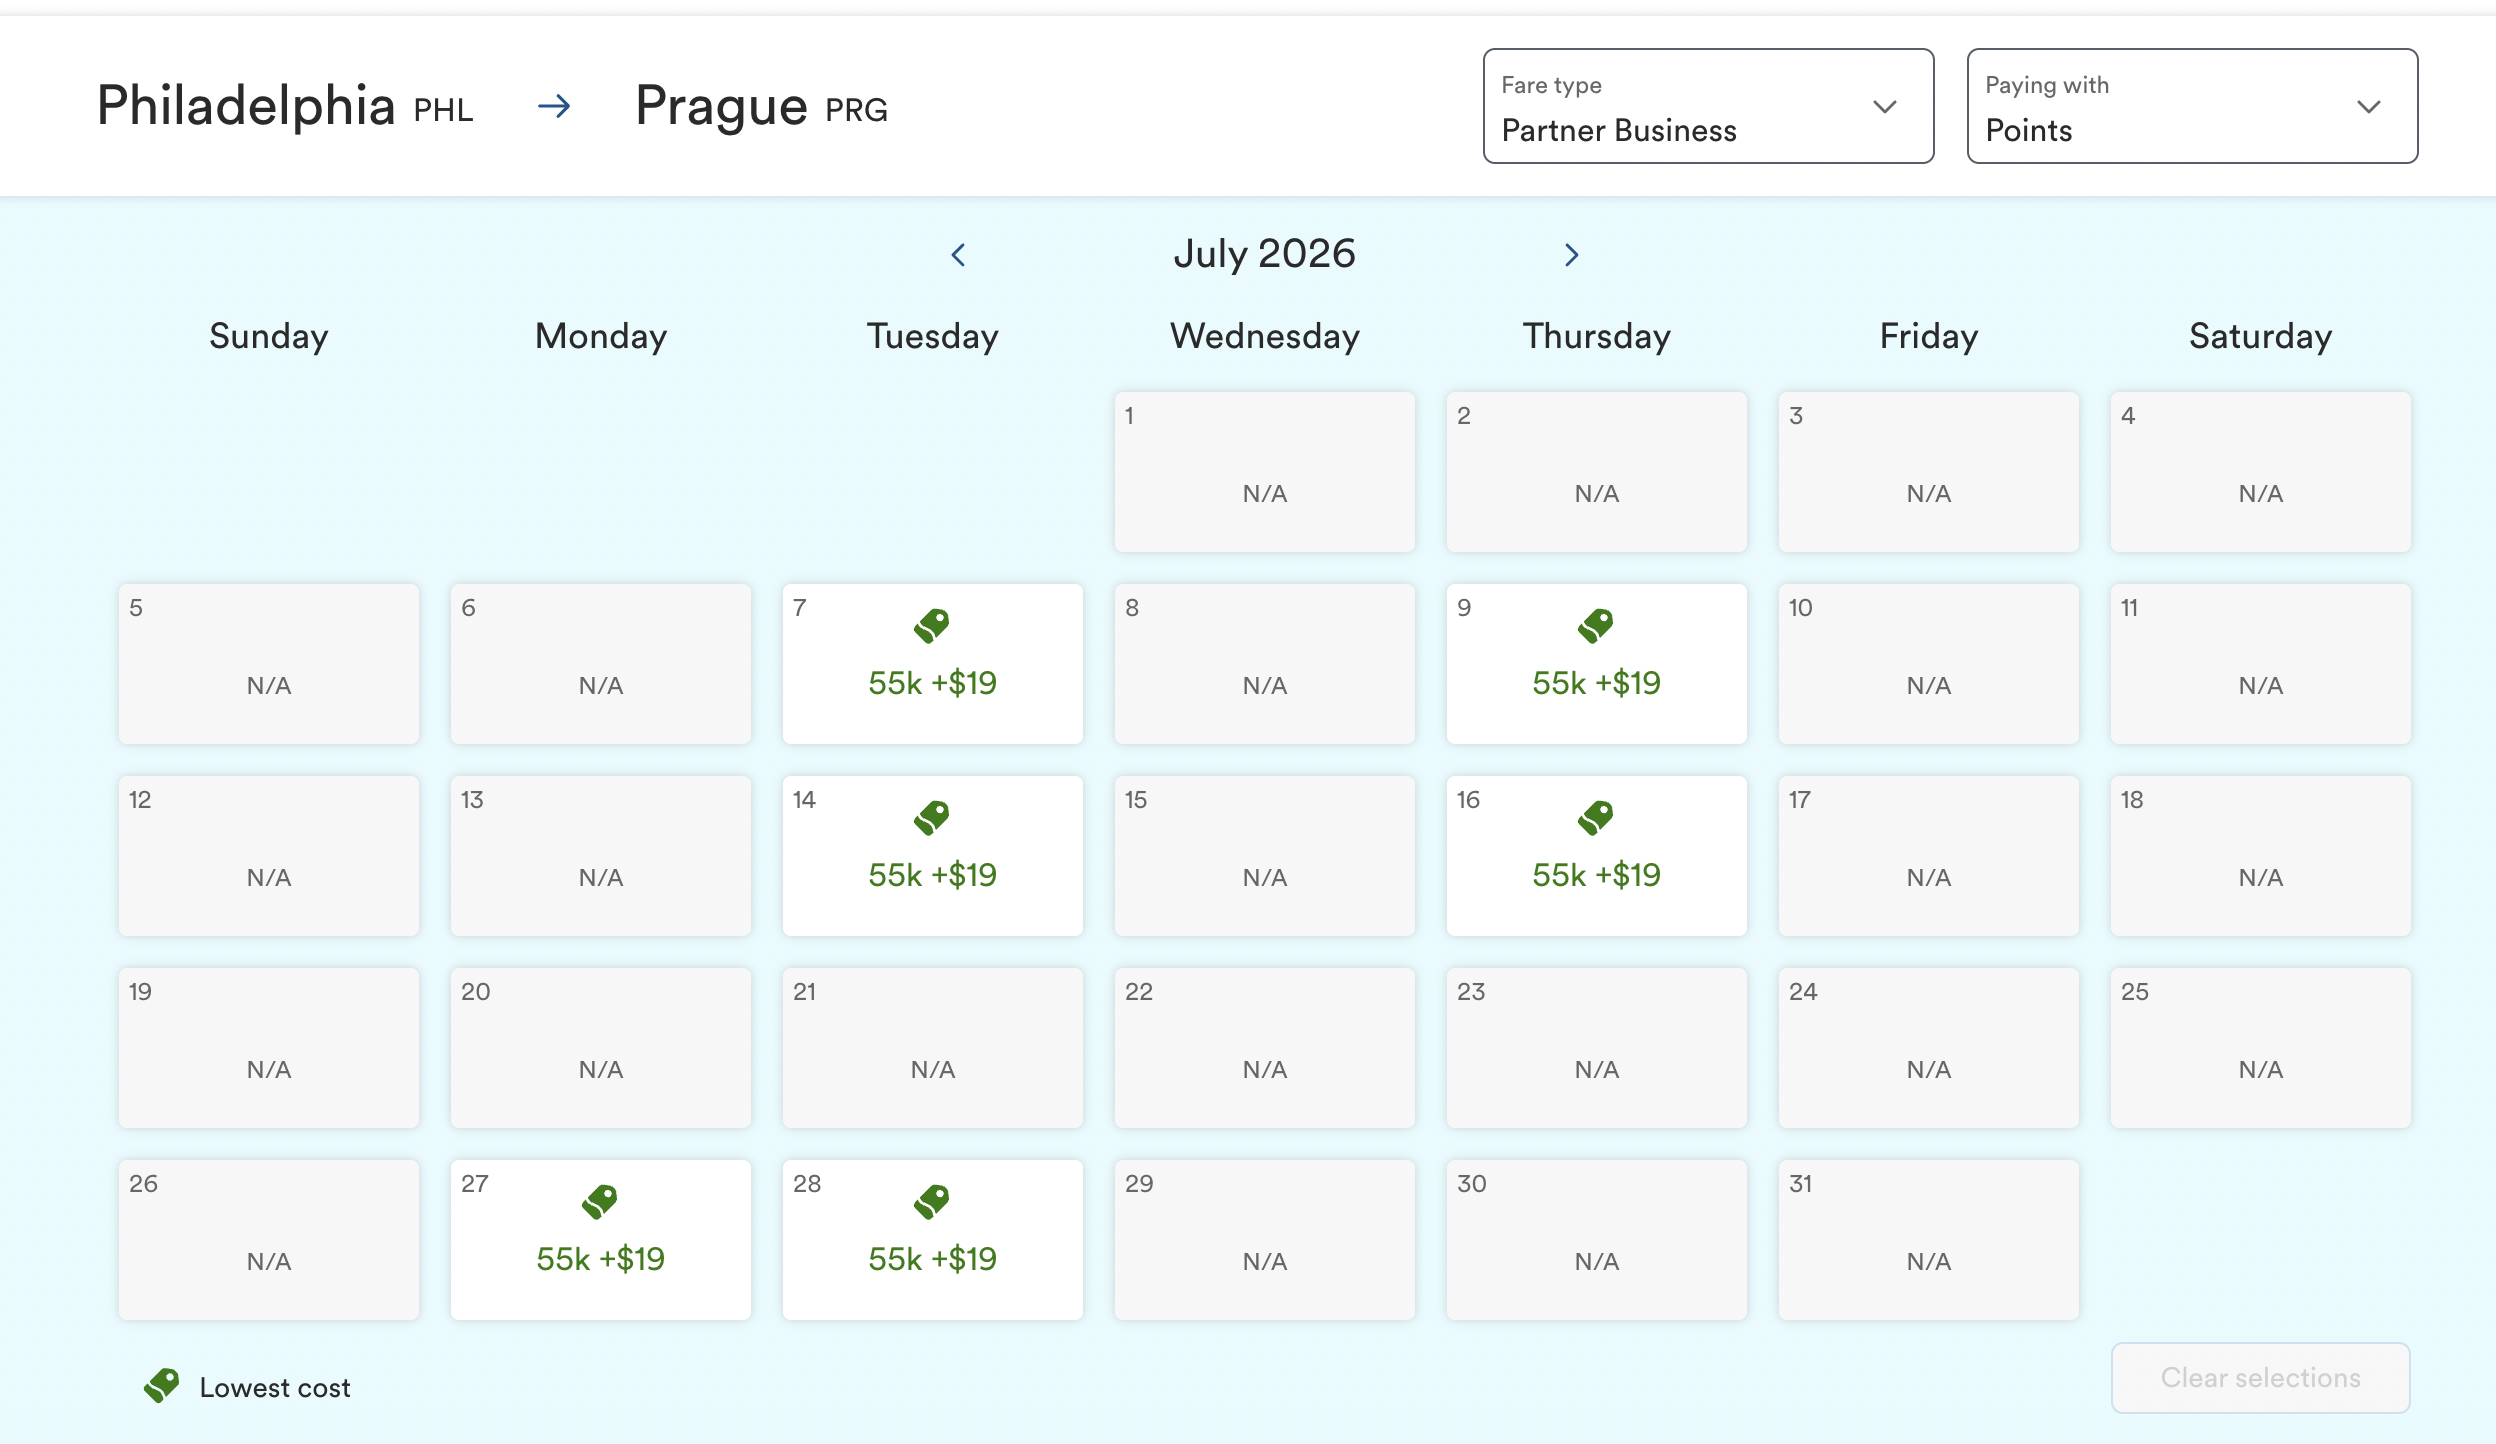
Task: Click the price tag icon on July 16
Action: pyautogui.click(x=1595, y=818)
